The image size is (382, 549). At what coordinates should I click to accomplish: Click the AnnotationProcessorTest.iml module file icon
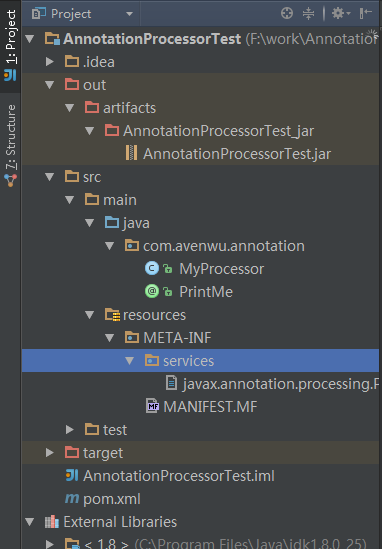click(x=72, y=475)
